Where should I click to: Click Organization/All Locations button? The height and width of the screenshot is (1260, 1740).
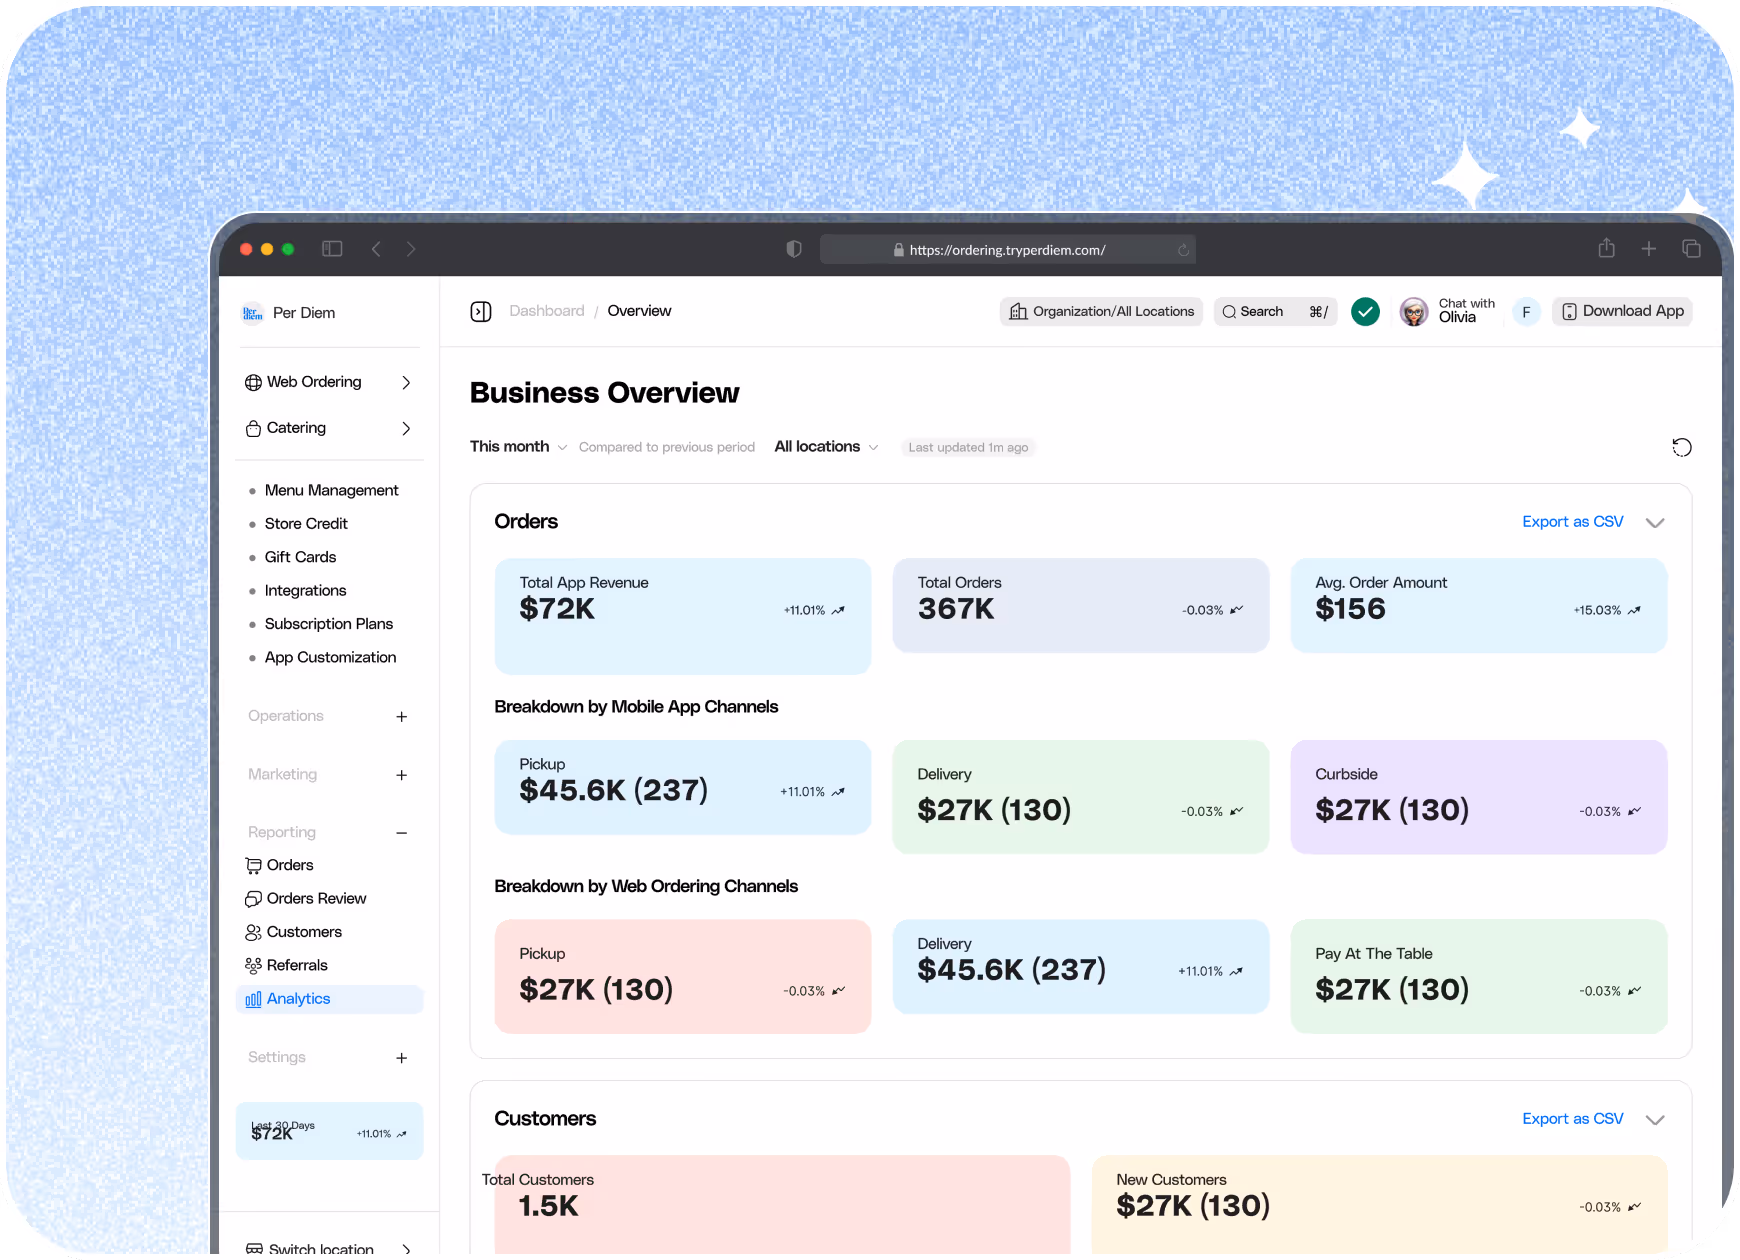(x=1101, y=312)
